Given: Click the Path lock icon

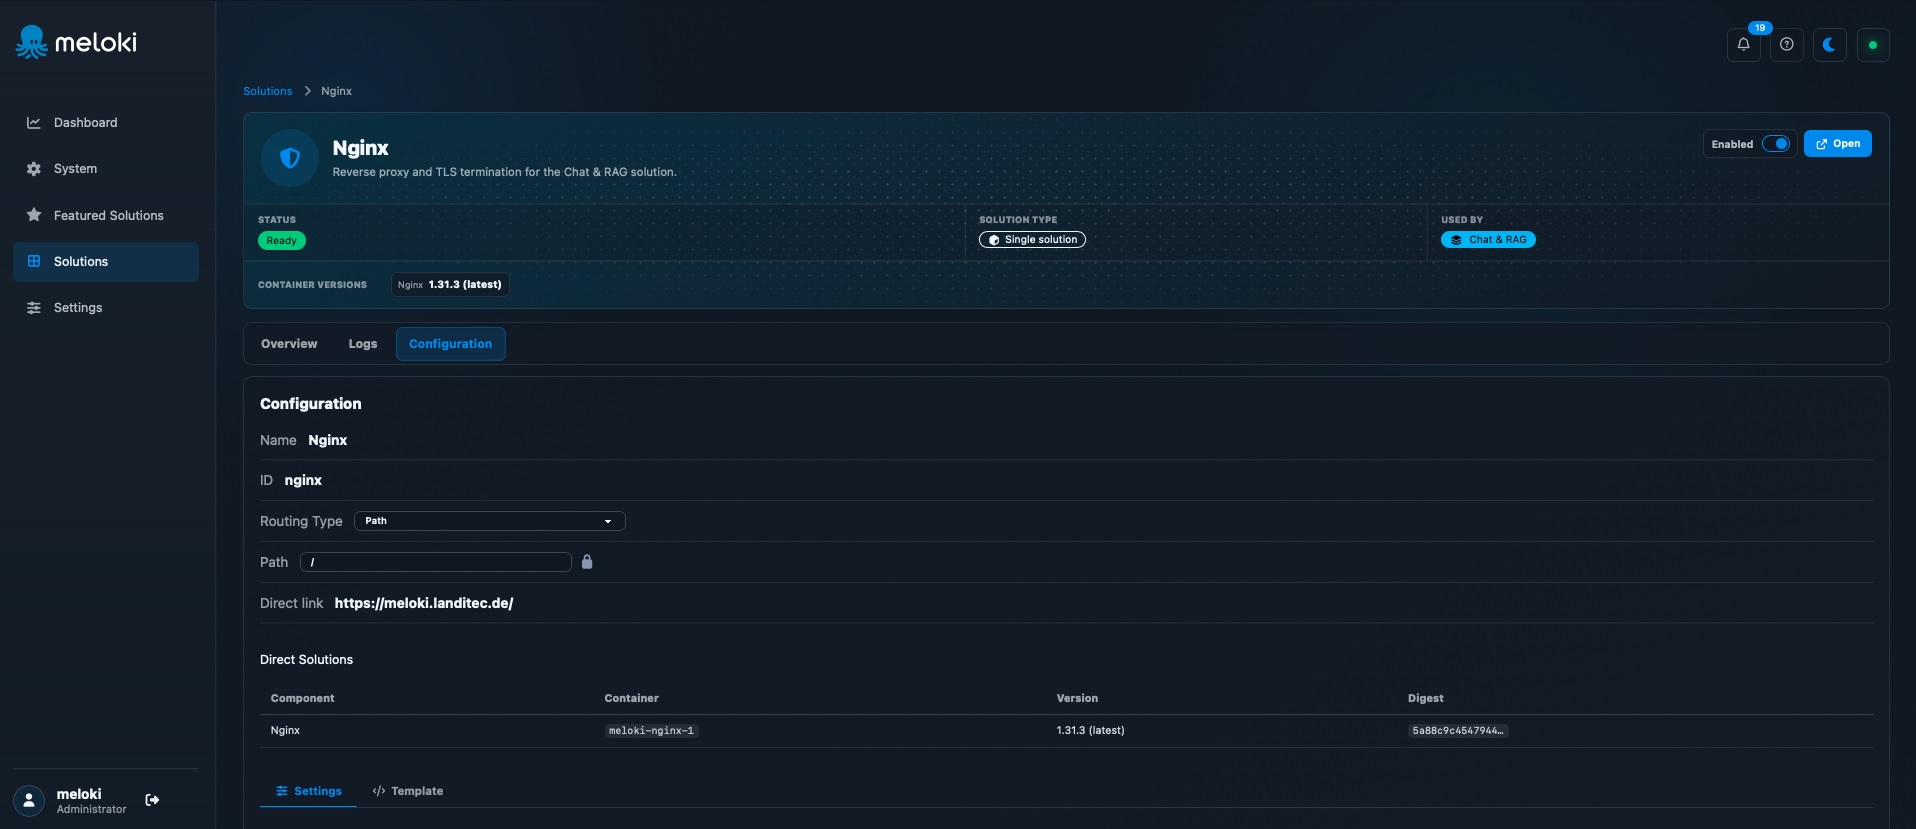Looking at the screenshot, I should click(x=587, y=562).
